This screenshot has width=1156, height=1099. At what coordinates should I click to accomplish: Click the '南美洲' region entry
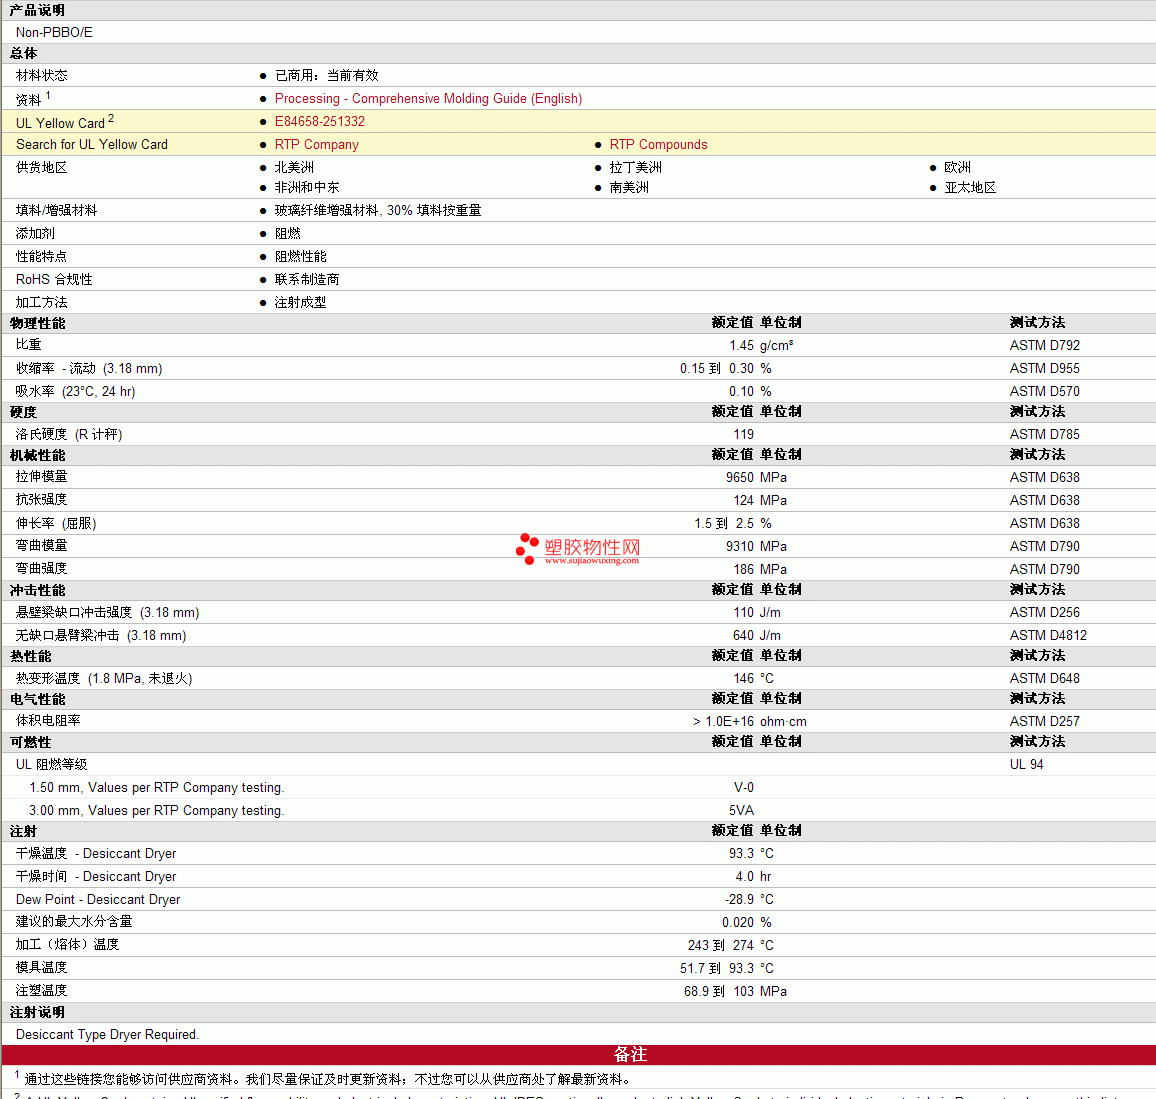(x=629, y=187)
